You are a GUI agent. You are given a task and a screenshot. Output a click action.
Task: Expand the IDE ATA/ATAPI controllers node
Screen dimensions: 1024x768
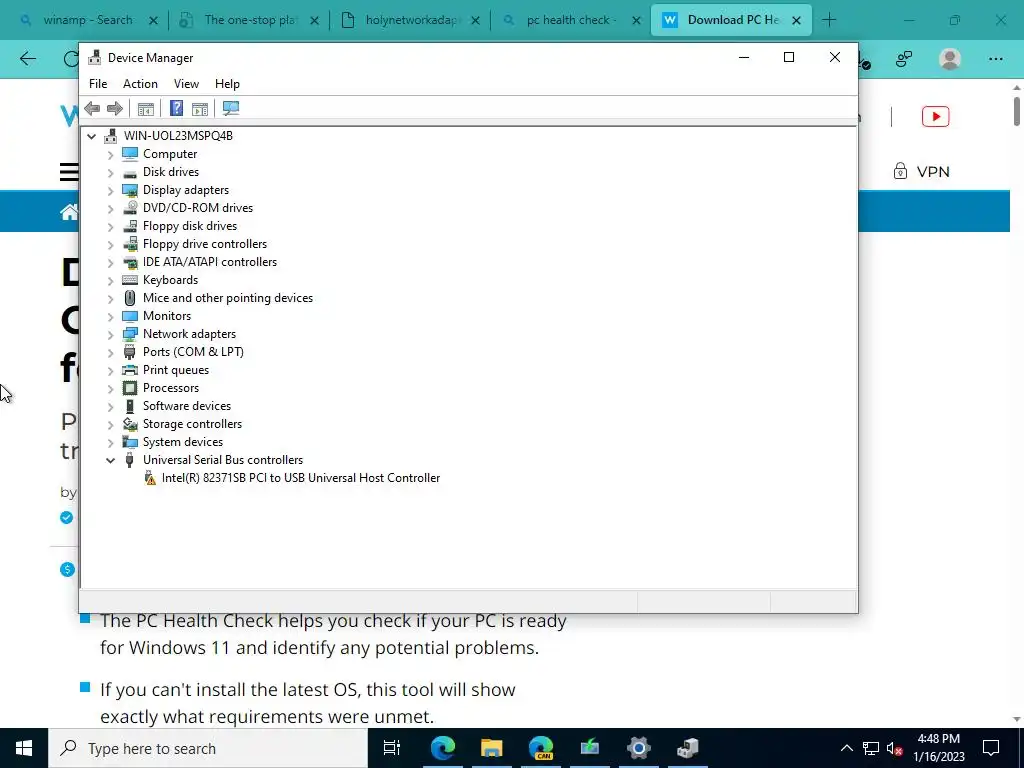[x=110, y=263]
